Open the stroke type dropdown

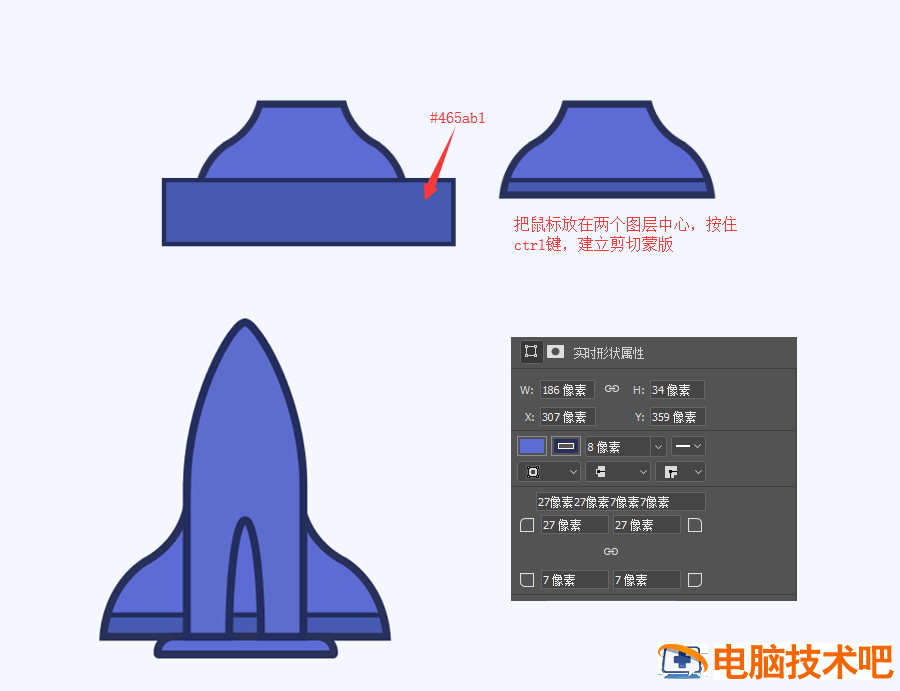(x=687, y=446)
